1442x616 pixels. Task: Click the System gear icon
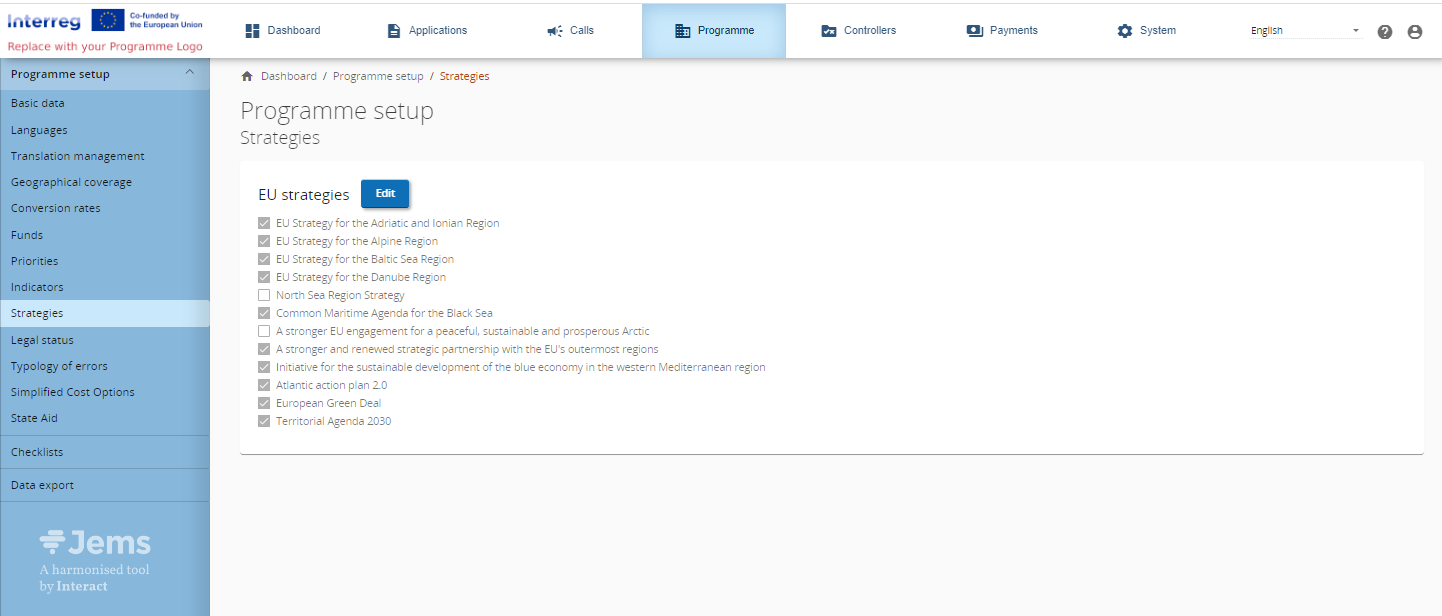pyautogui.click(x=1125, y=31)
